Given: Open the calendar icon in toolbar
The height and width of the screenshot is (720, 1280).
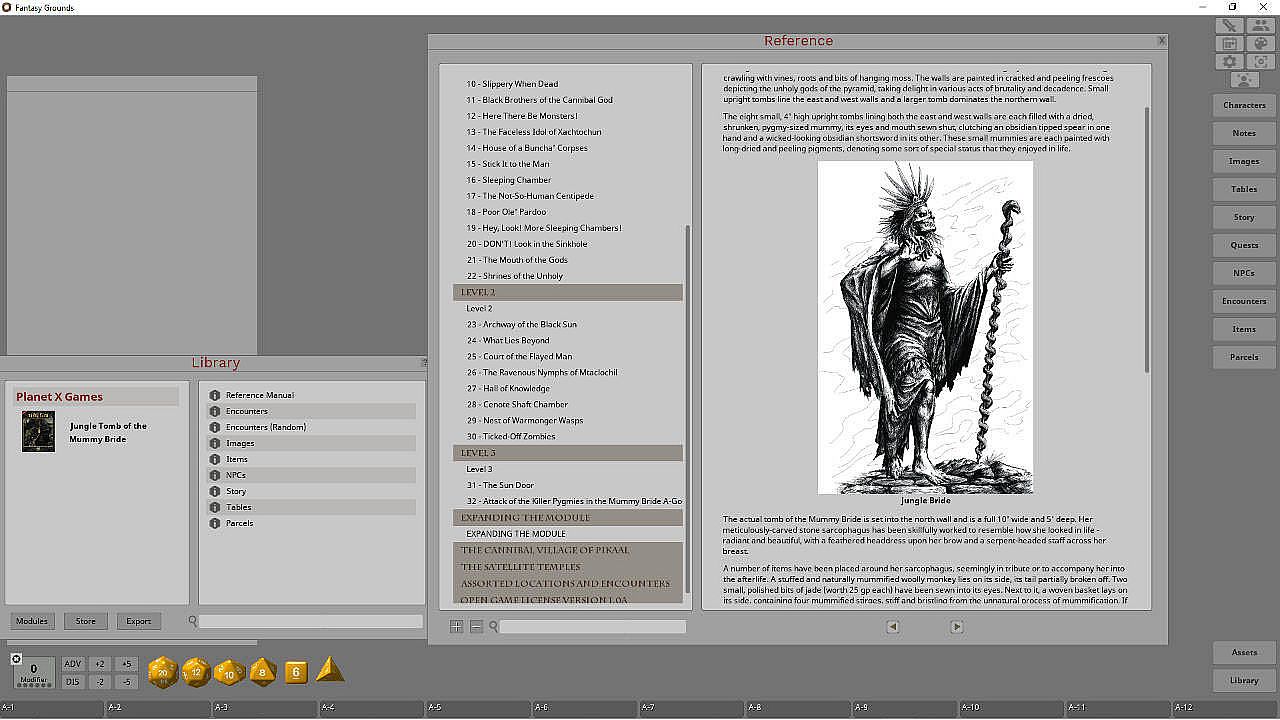Looking at the screenshot, I should coord(1229,44).
